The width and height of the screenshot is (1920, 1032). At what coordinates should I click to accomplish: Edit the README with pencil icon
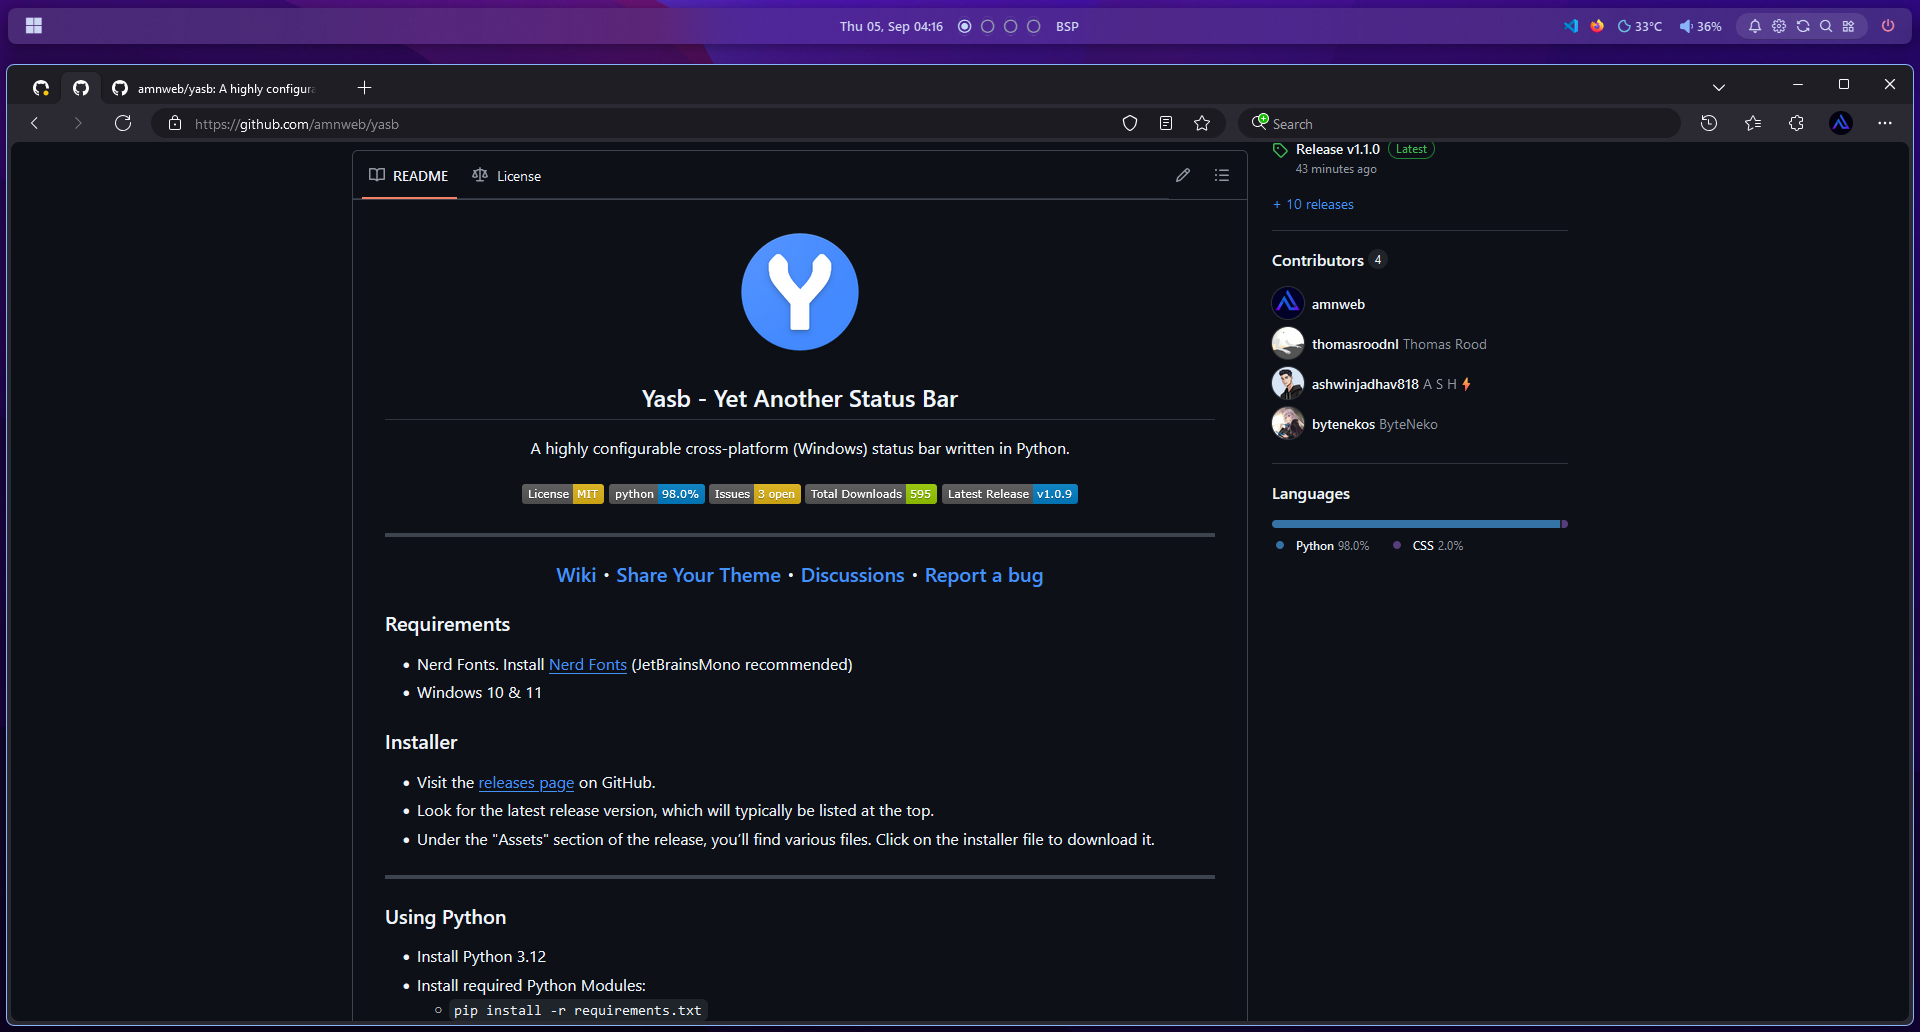1183,175
